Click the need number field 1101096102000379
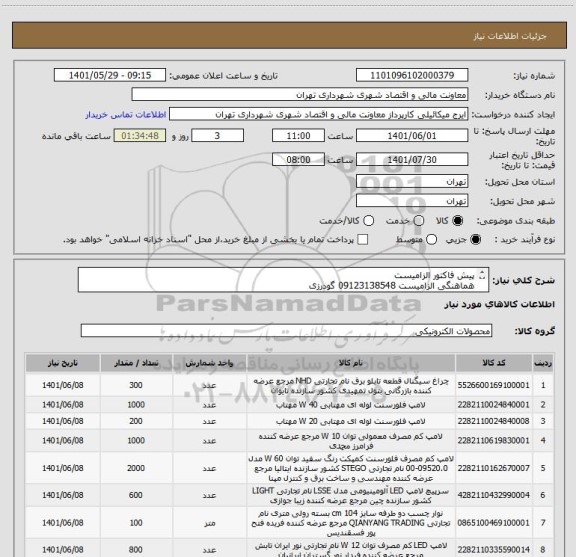This screenshot has width=576, height=557. point(412,75)
